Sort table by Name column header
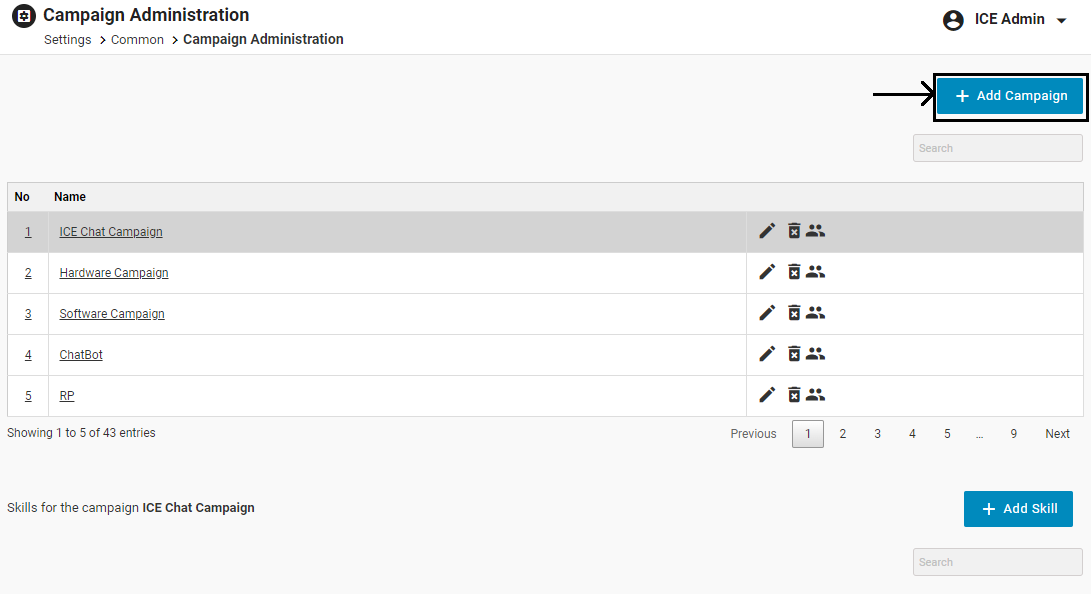 click(70, 197)
